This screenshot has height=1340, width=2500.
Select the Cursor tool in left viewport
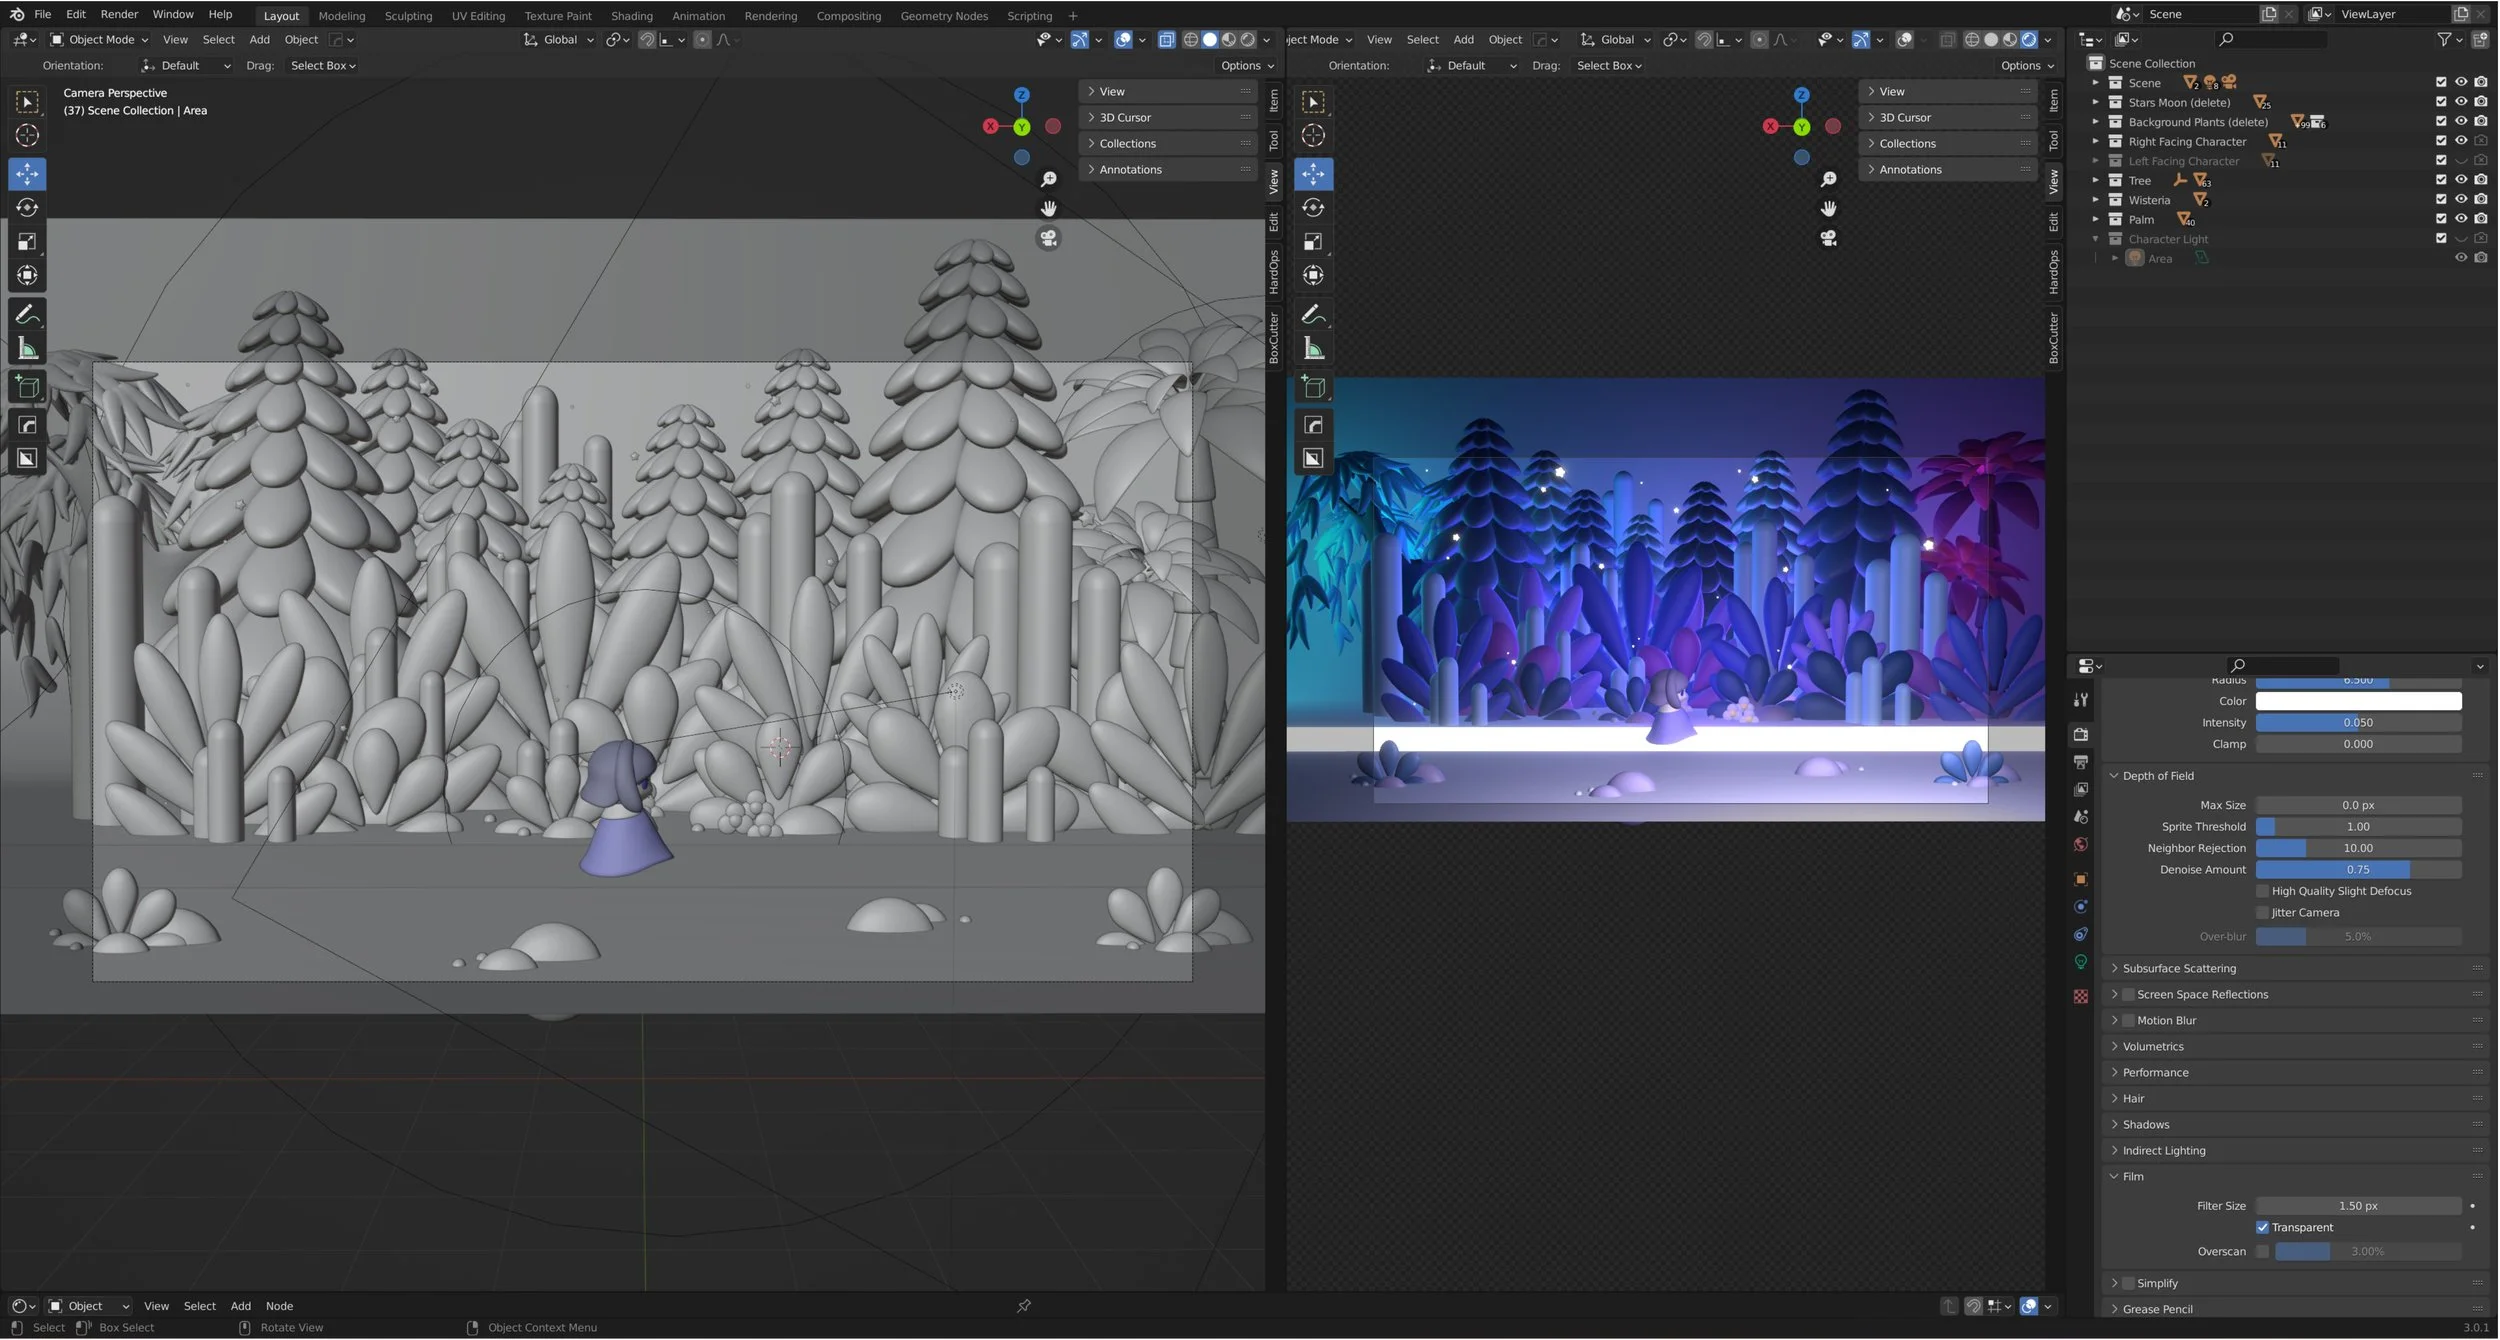(27, 136)
